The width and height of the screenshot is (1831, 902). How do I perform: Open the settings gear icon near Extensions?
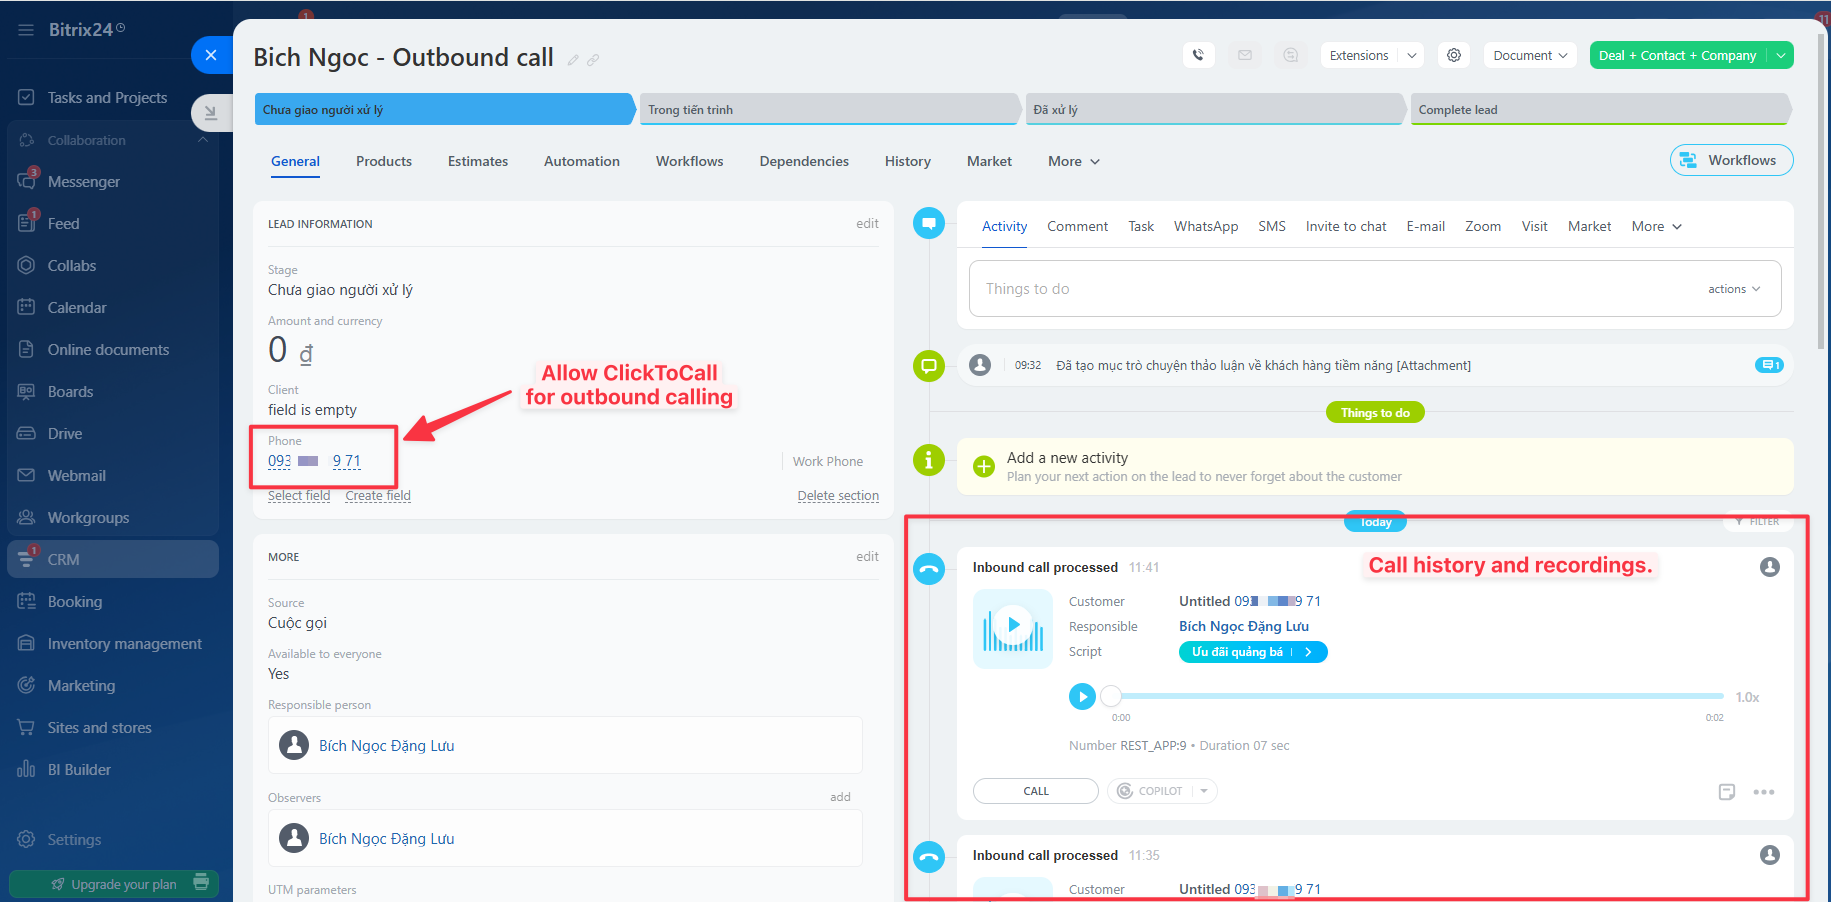pyautogui.click(x=1454, y=55)
